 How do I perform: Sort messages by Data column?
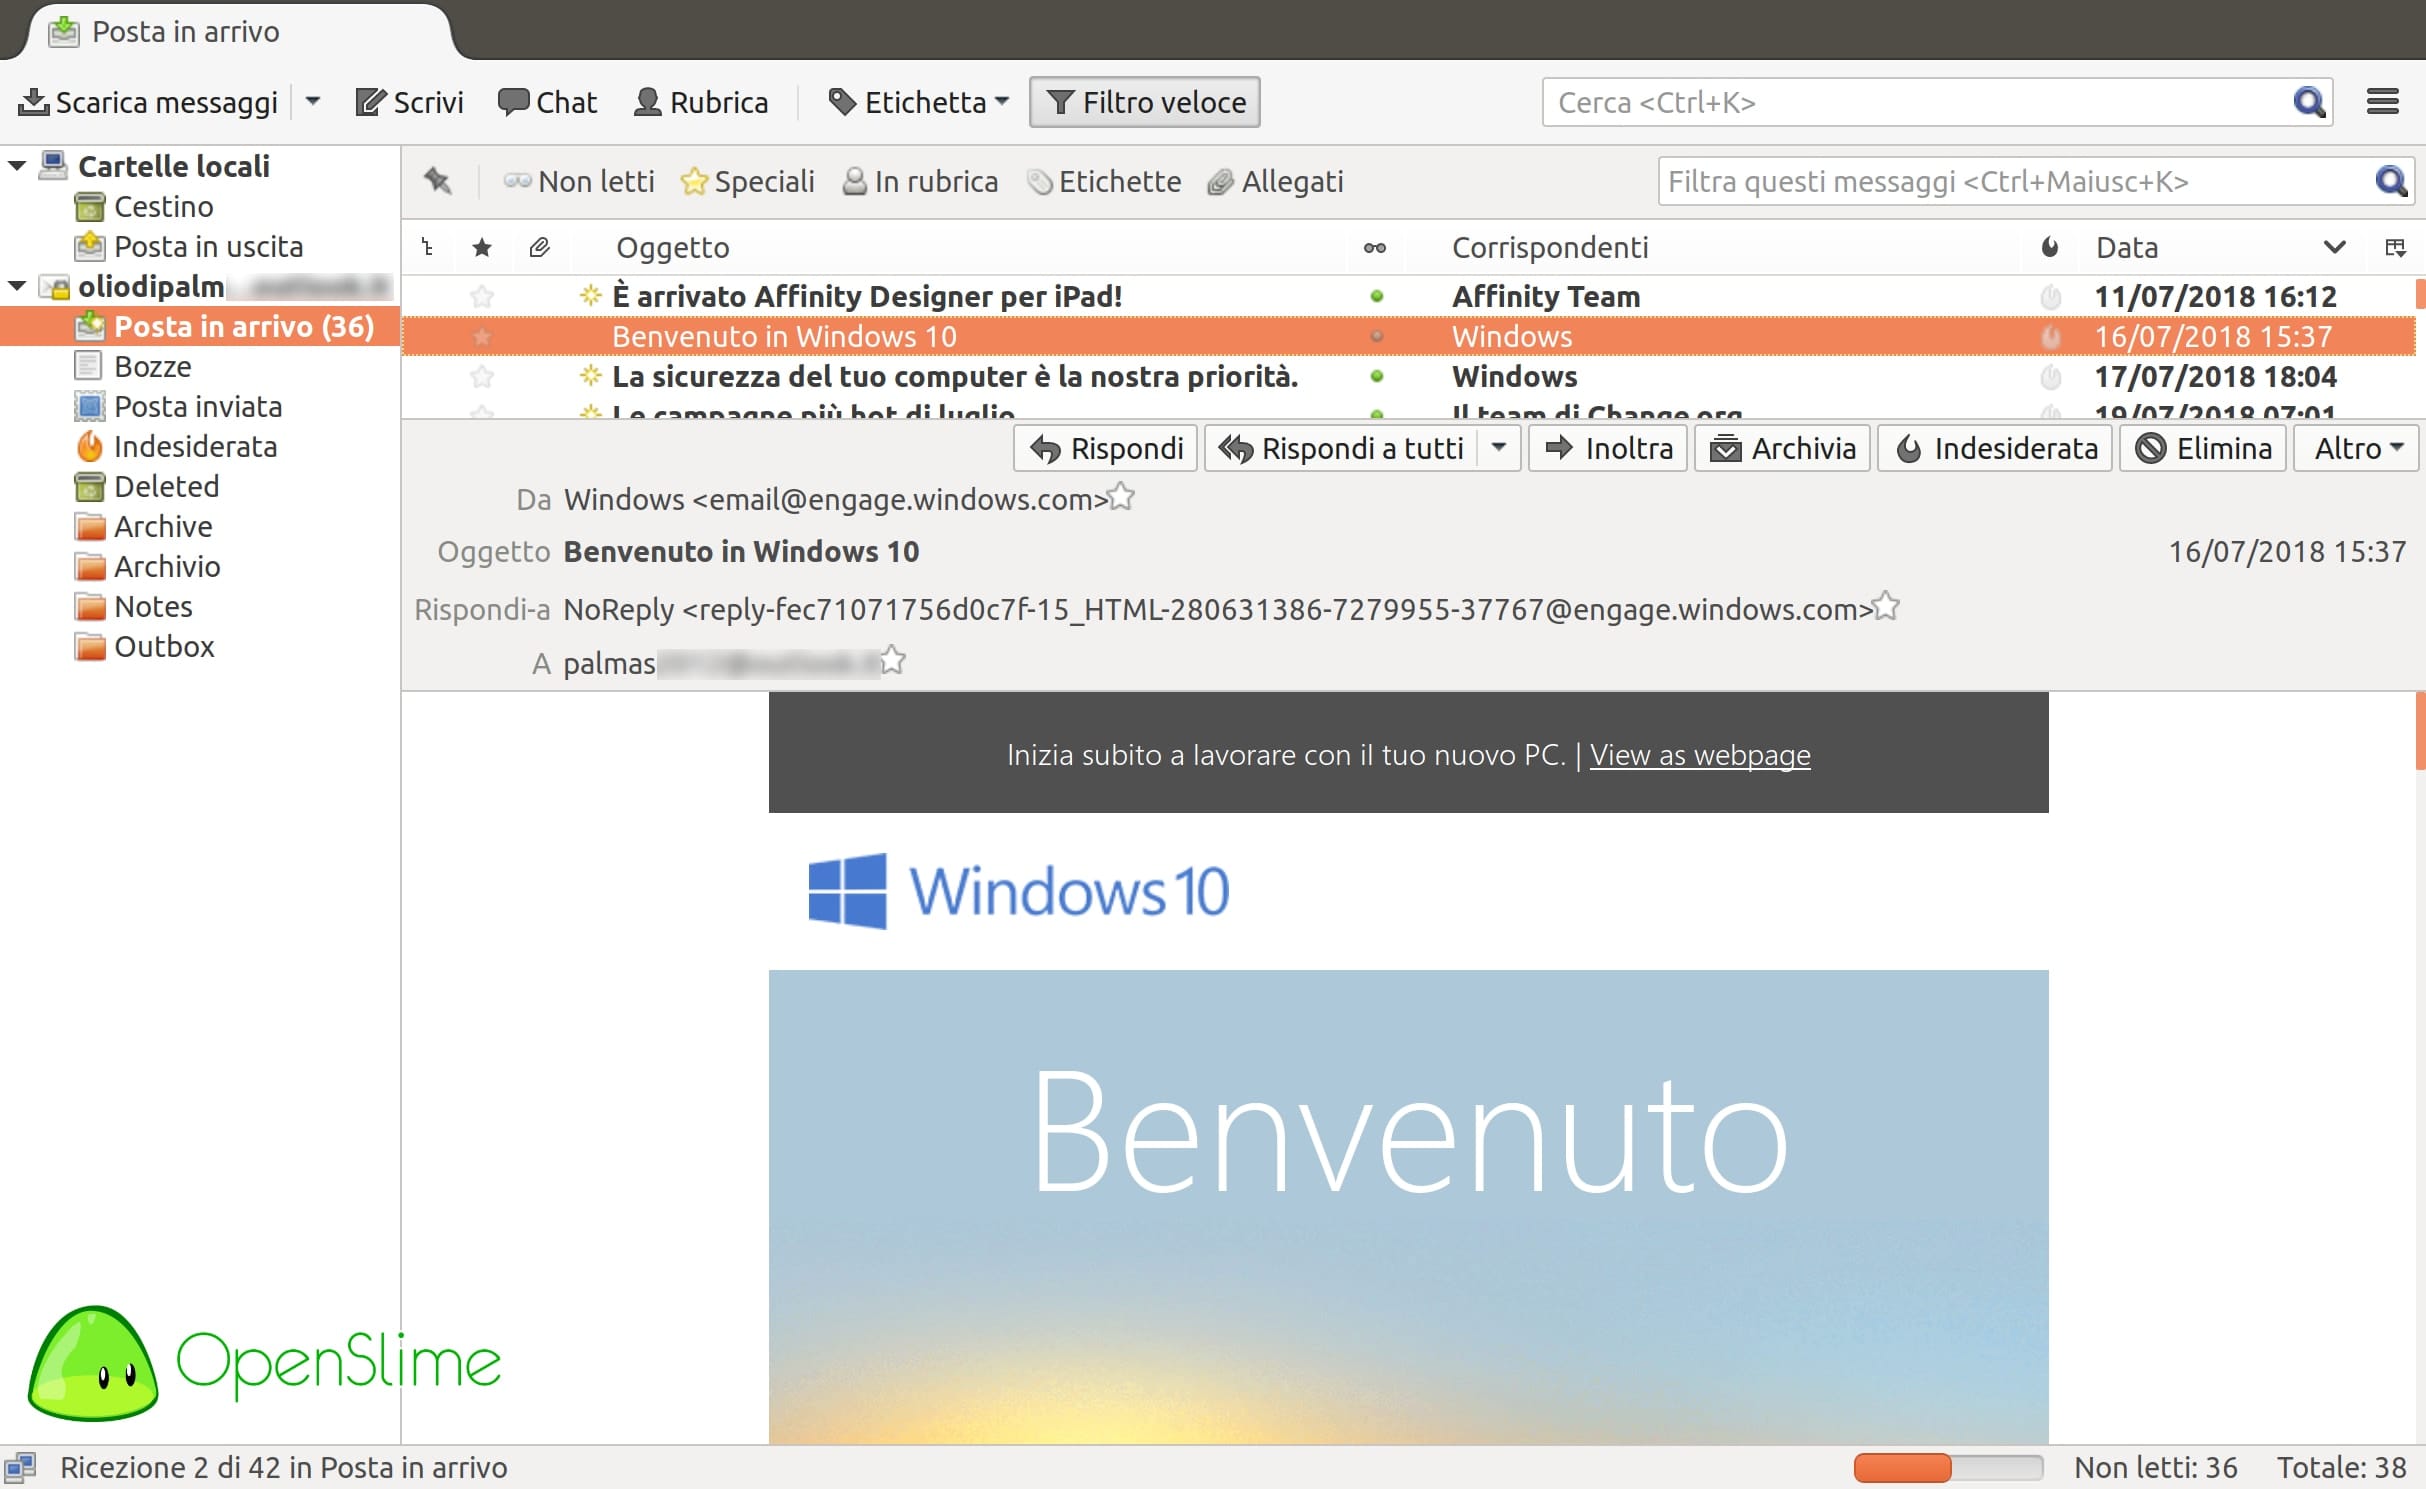(2127, 248)
